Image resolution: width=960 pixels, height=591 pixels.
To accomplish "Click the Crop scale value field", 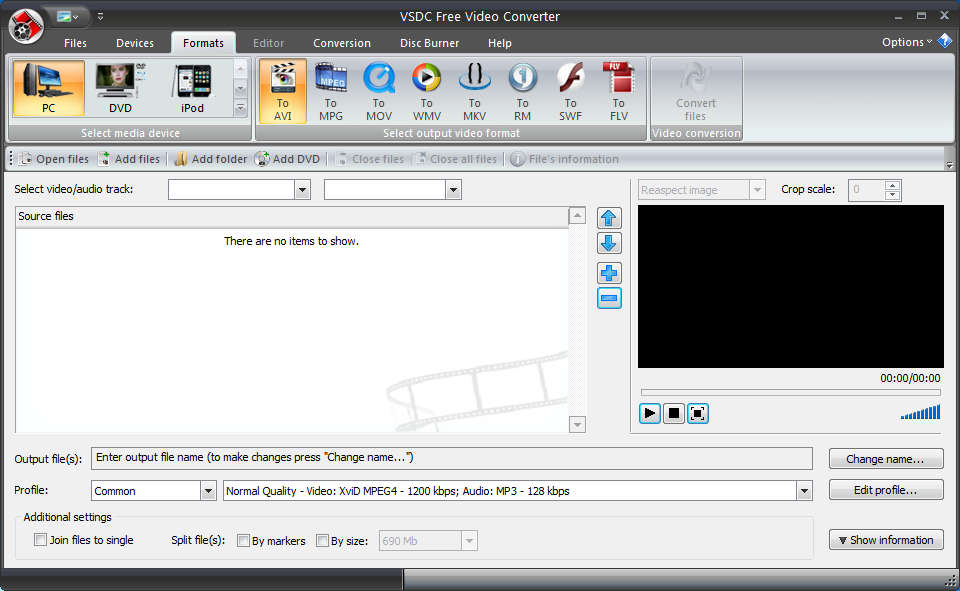I will tap(867, 190).
